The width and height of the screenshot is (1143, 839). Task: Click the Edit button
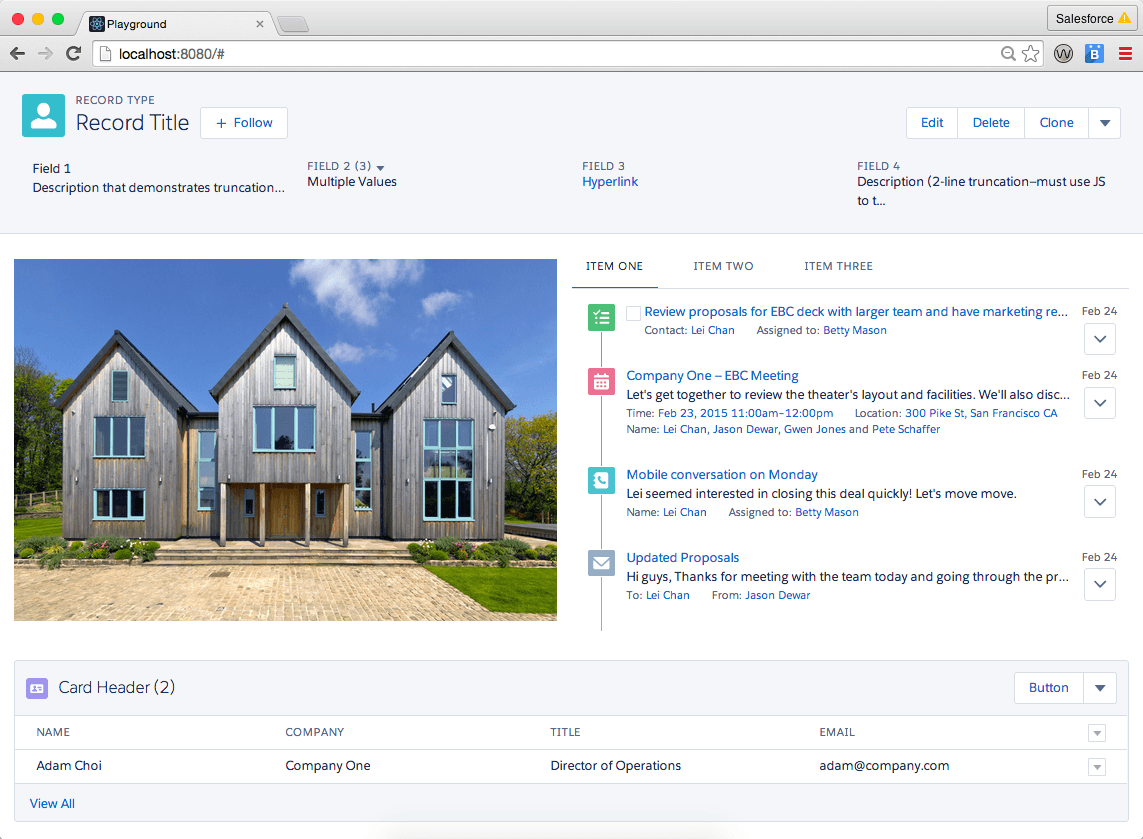[931, 122]
